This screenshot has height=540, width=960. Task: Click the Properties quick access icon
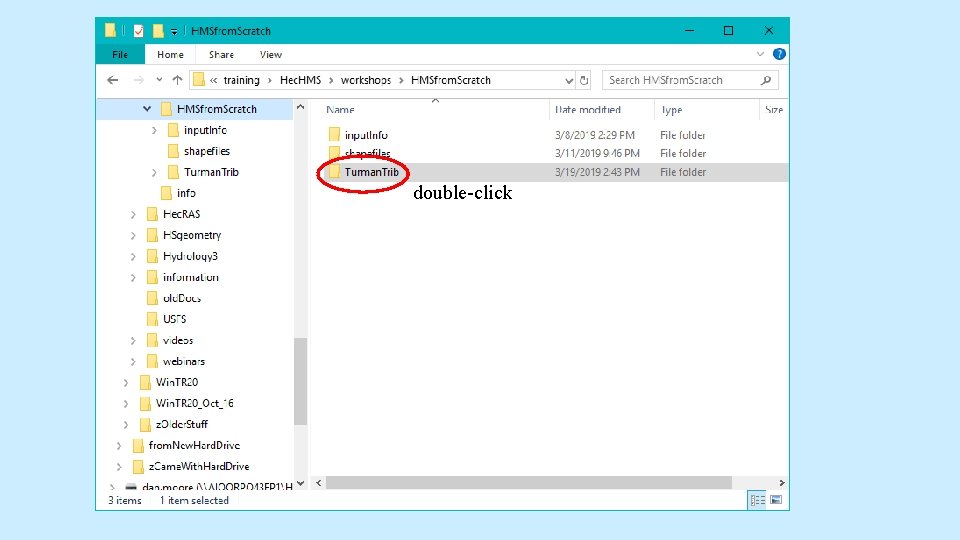[x=139, y=31]
